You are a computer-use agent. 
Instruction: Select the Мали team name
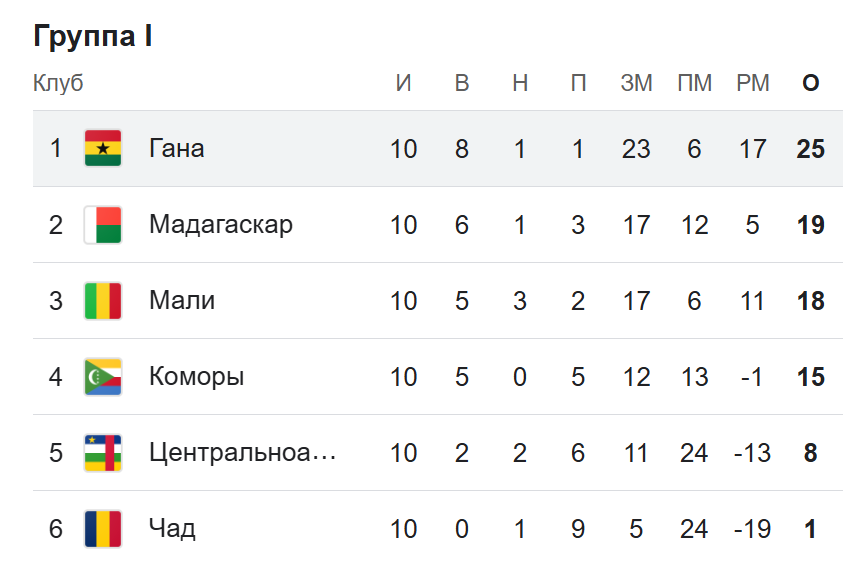pyautogui.click(x=182, y=301)
